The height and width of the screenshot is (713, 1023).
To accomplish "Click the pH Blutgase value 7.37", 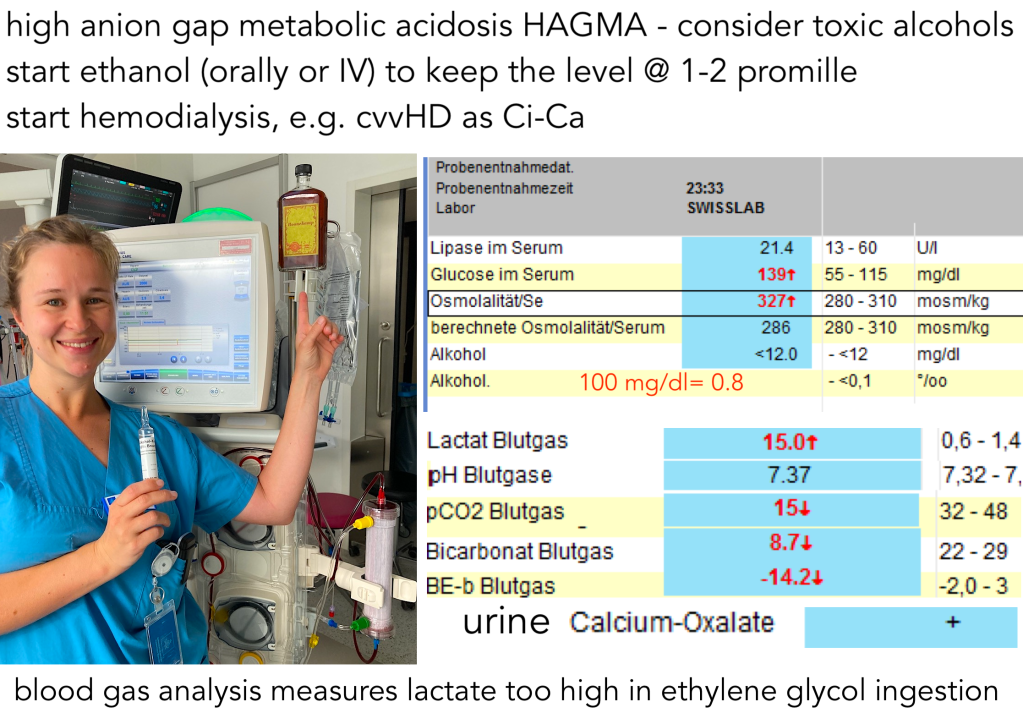I will [790, 475].
